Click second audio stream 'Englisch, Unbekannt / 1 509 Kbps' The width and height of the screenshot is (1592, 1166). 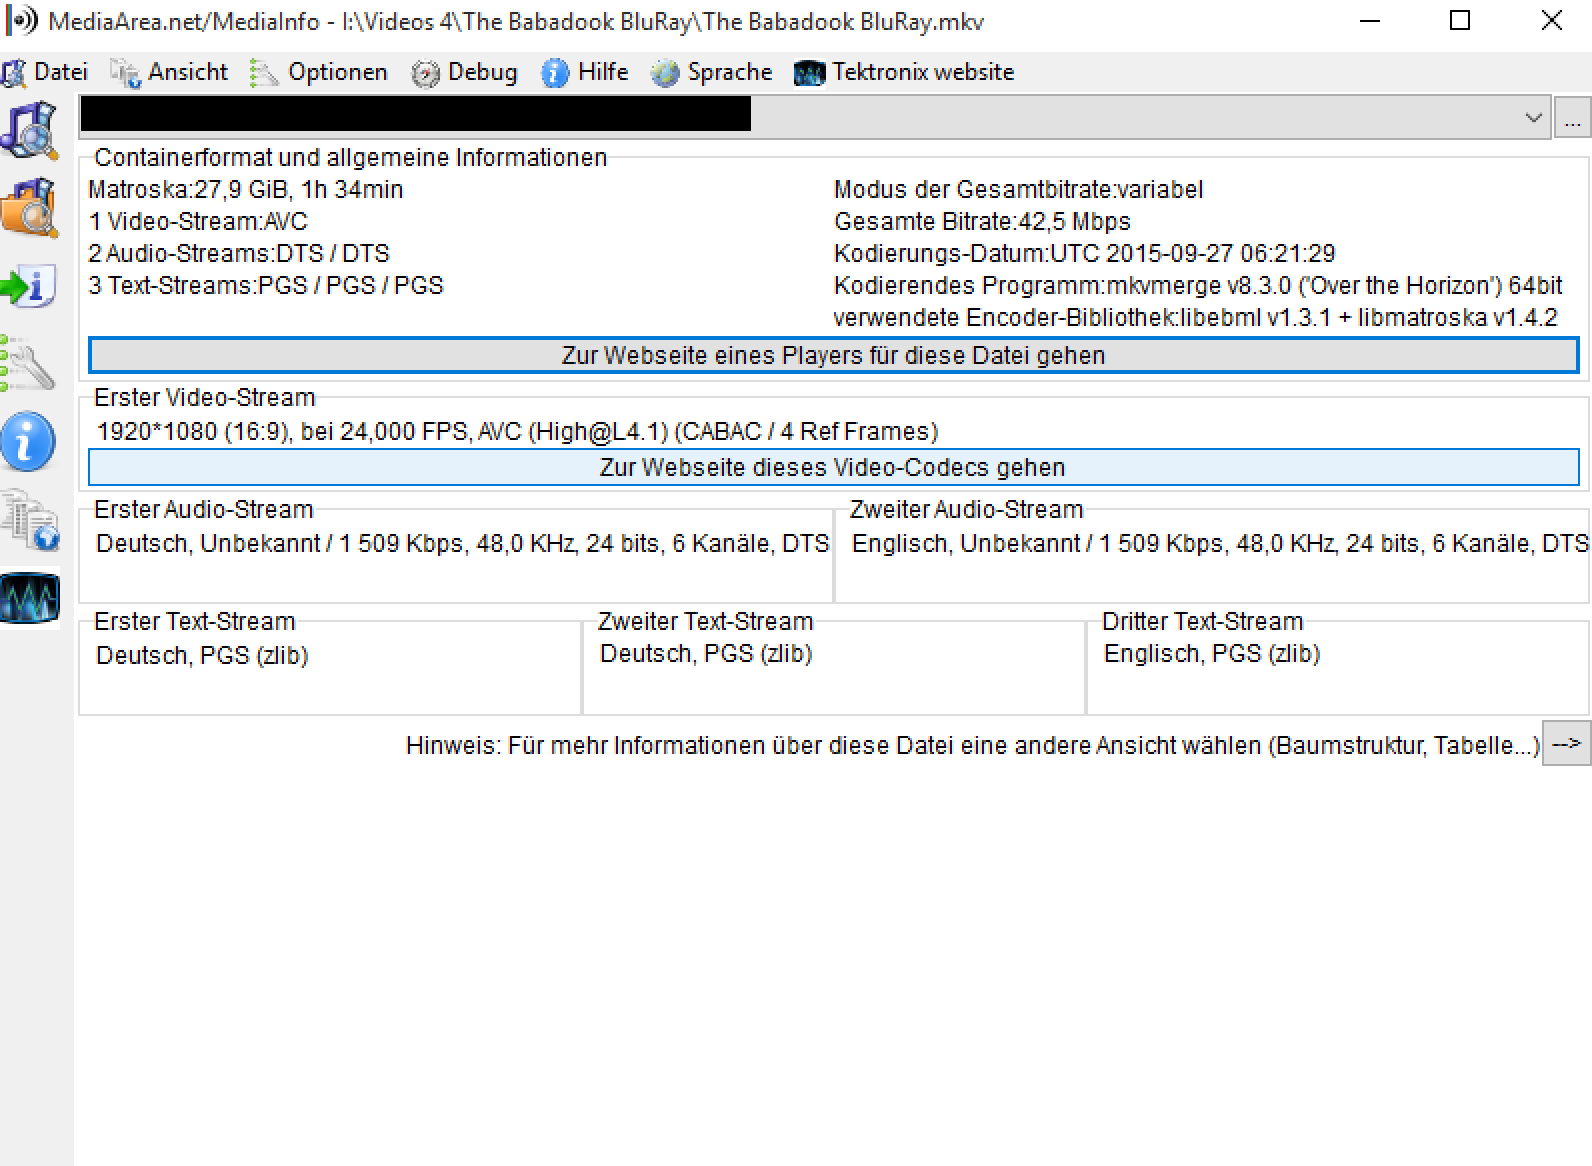1220,543
